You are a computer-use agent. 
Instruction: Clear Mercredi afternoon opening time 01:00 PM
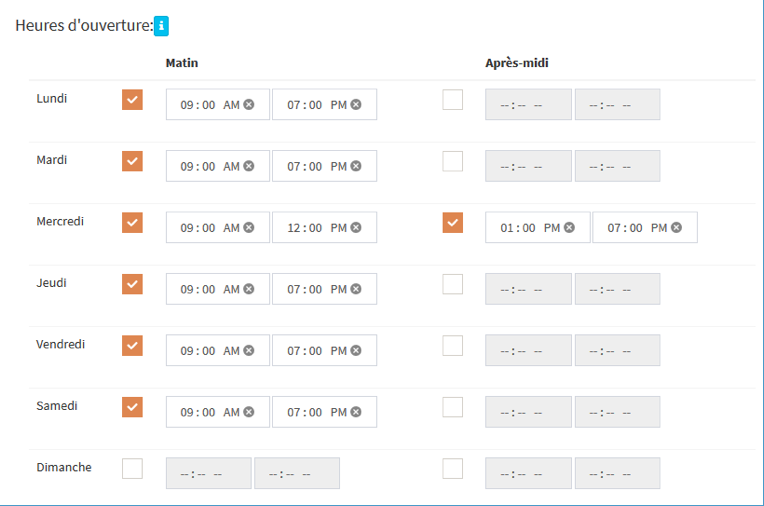(x=569, y=228)
